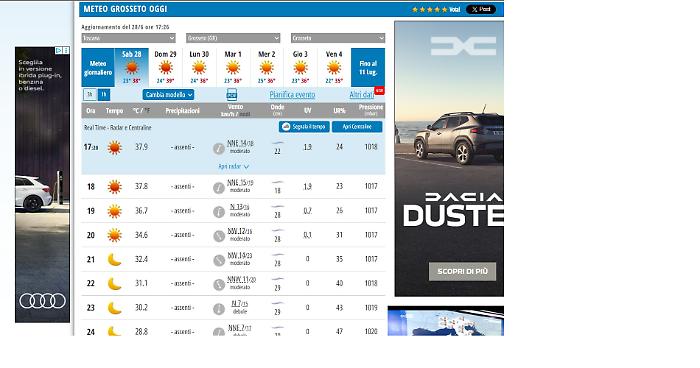Click the wind direction icon at 18:00
The width and height of the screenshot is (700, 368).
(218, 188)
